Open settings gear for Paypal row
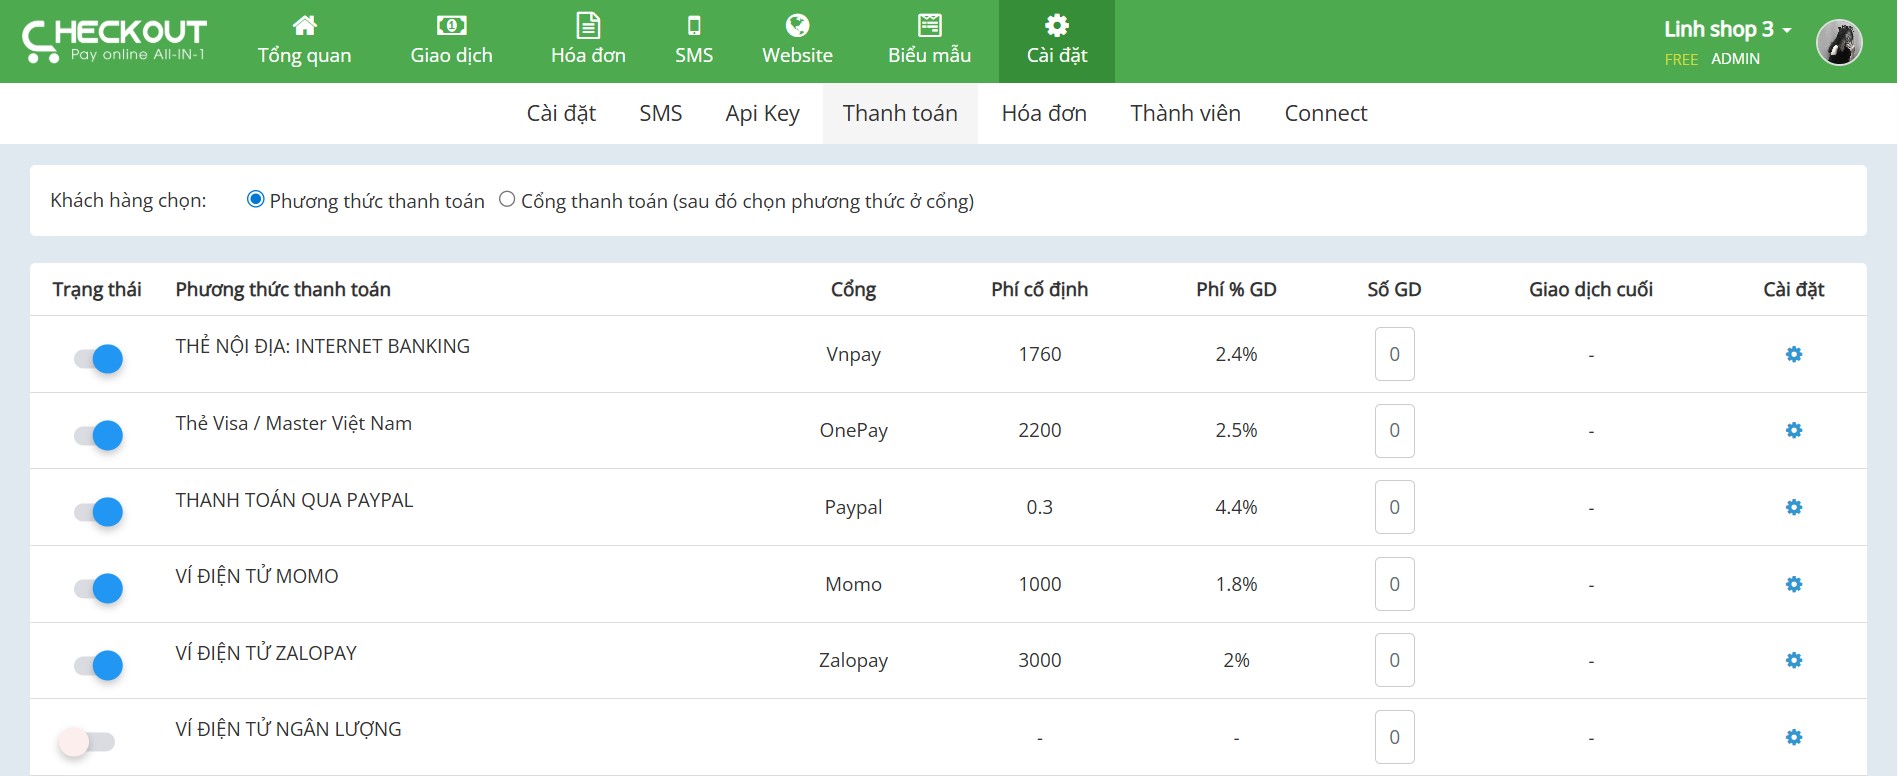The width and height of the screenshot is (1898, 776). [x=1794, y=507]
